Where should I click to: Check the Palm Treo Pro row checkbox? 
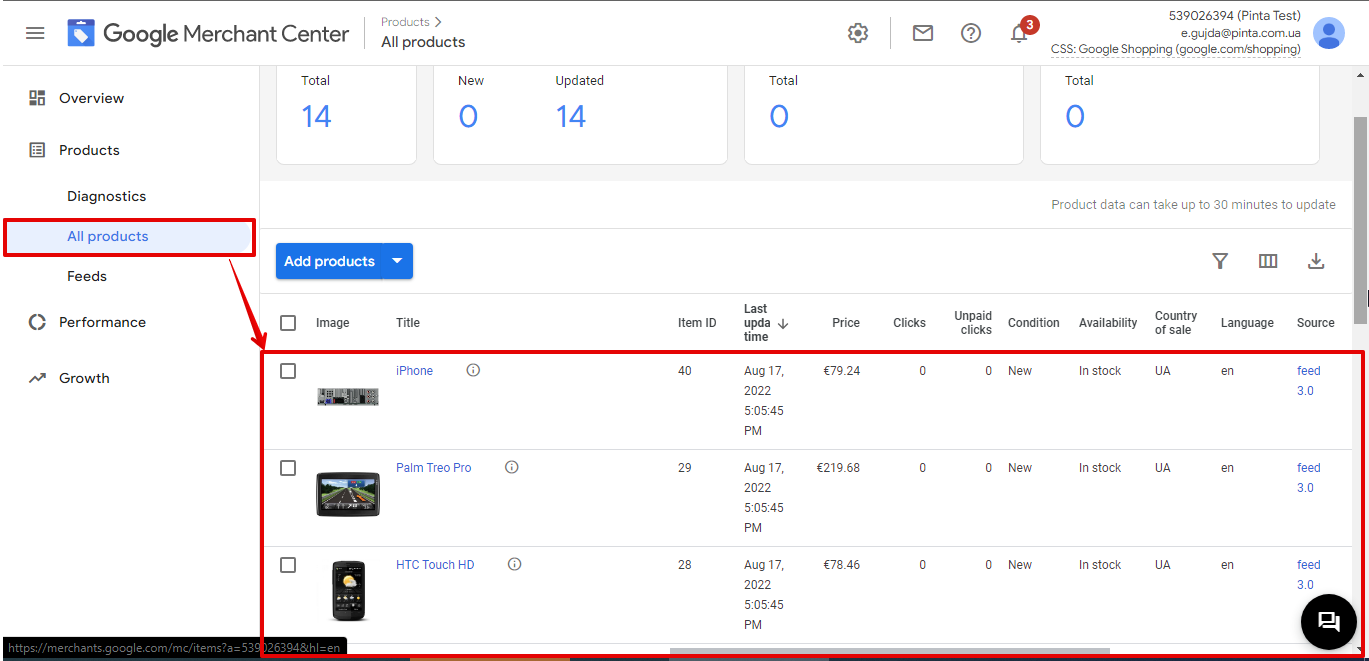pyautogui.click(x=288, y=468)
